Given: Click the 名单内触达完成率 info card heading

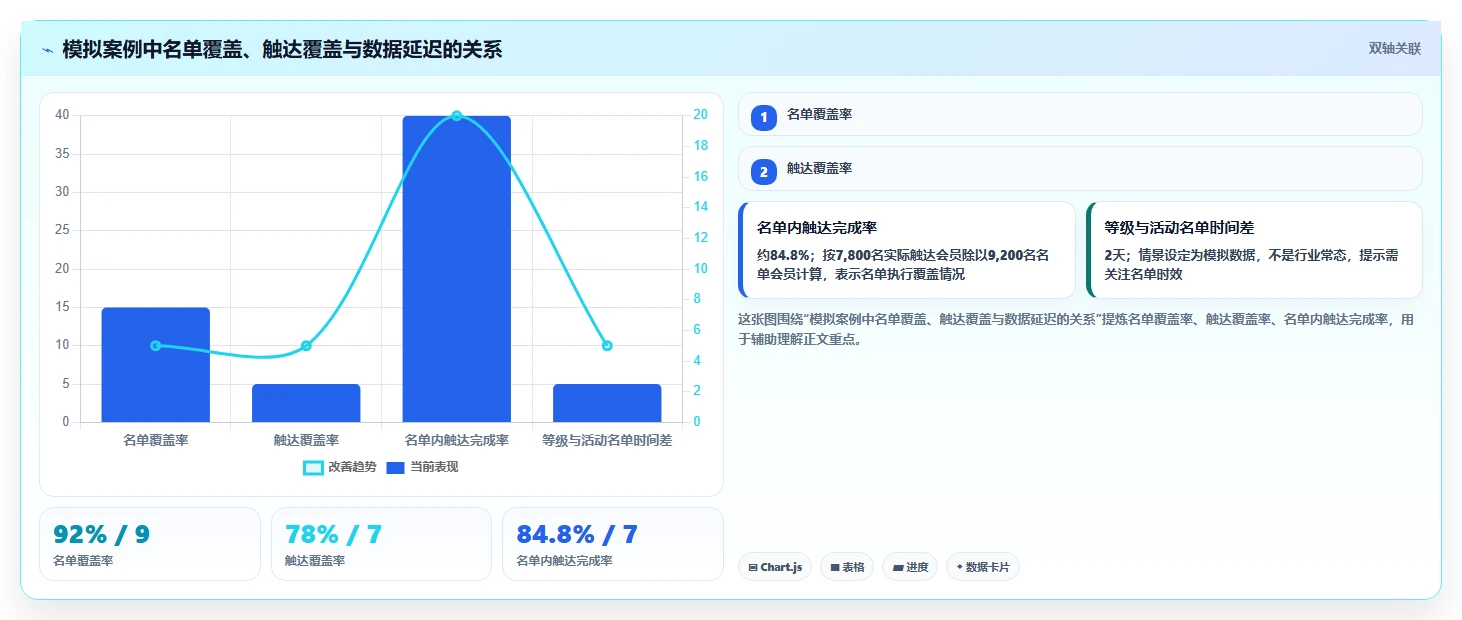Looking at the screenshot, I should (817, 228).
